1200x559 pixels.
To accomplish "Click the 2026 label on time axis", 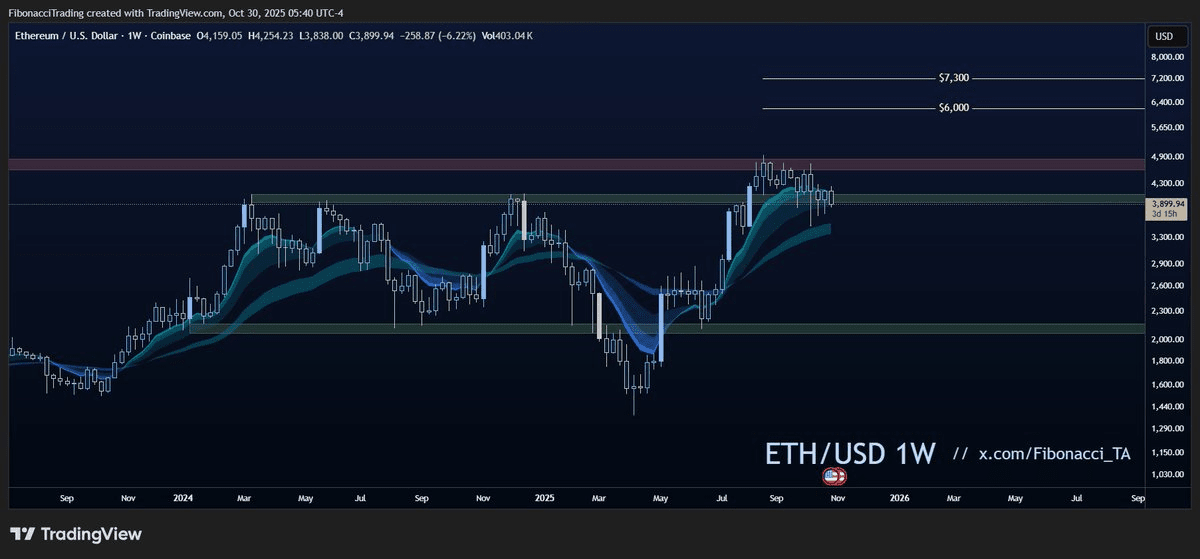I will (x=900, y=497).
